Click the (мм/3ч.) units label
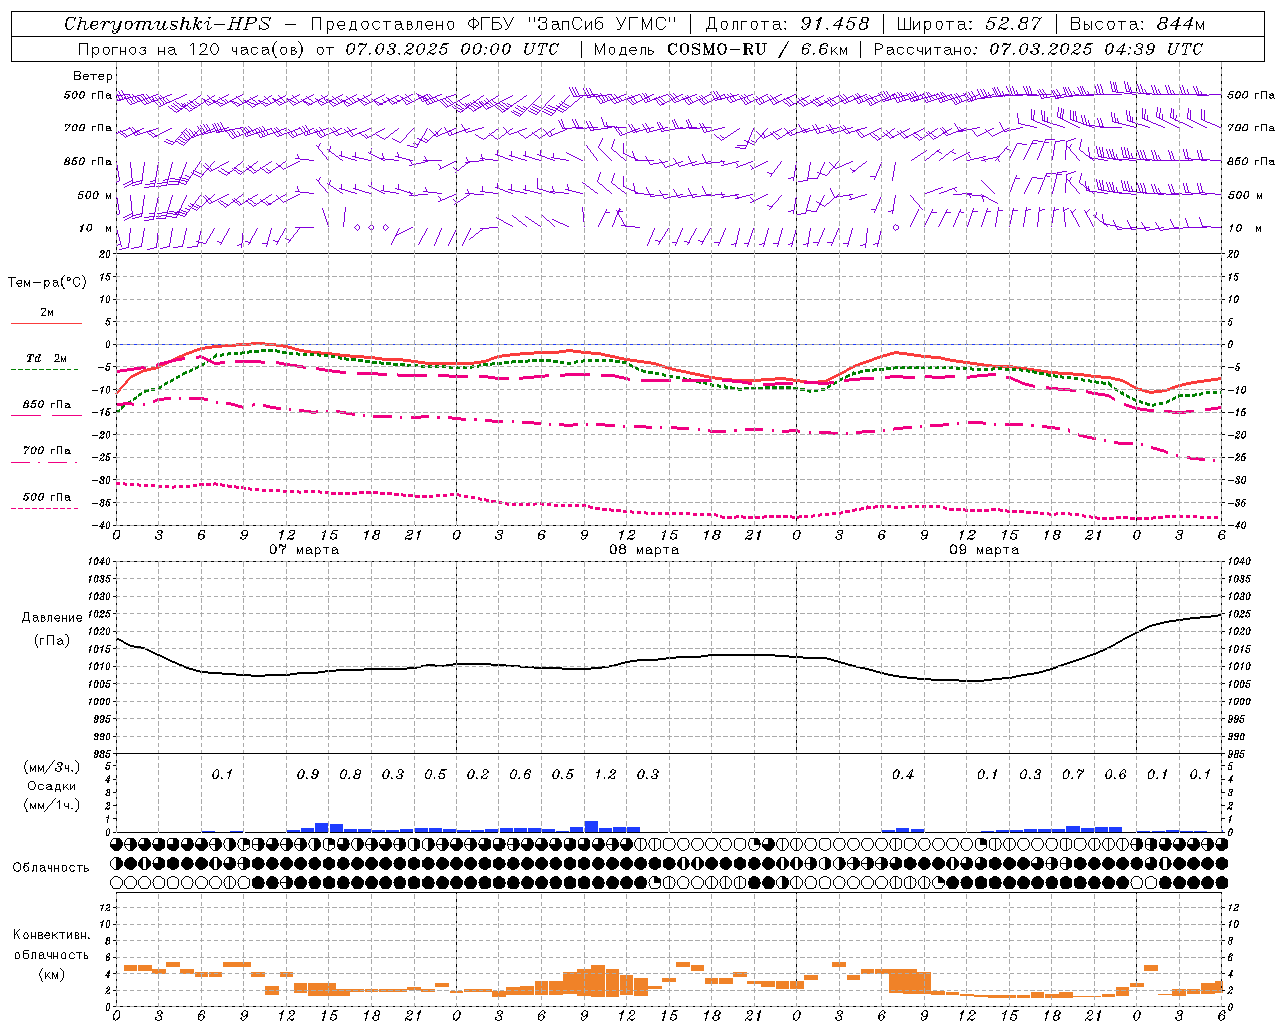The height and width of the screenshot is (1024, 1280). pyautogui.click(x=52, y=767)
